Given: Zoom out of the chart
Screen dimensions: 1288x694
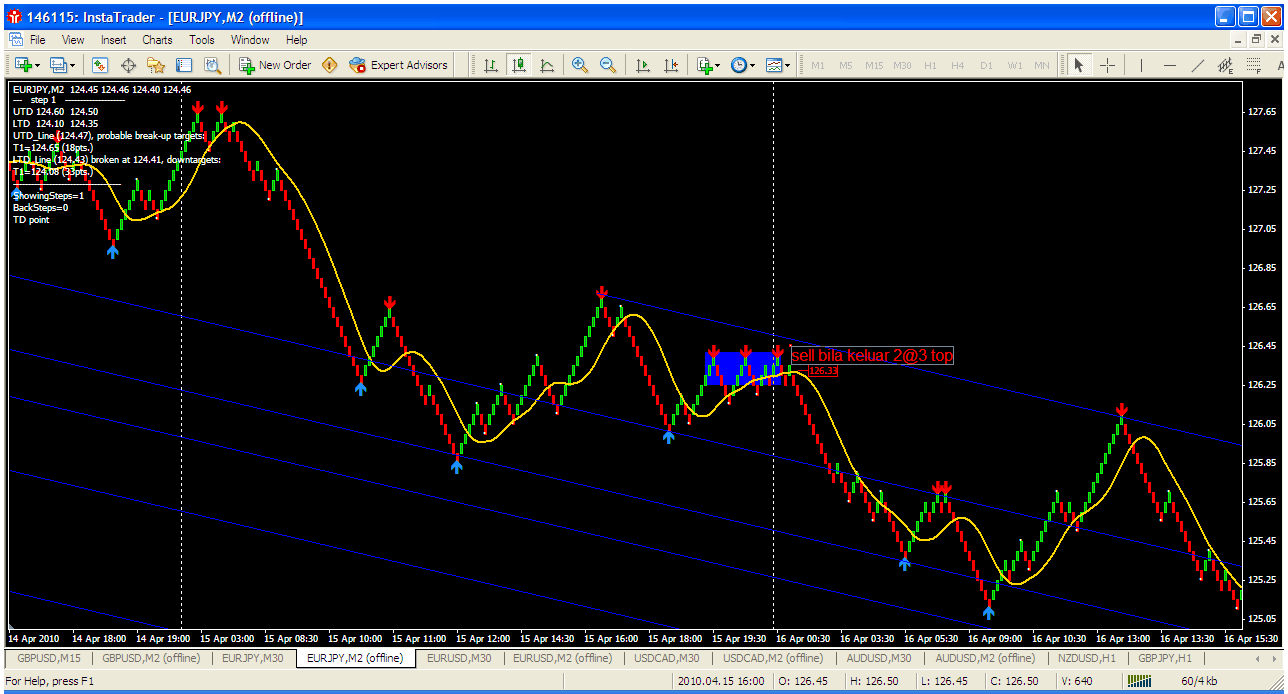Looking at the screenshot, I should 608,65.
